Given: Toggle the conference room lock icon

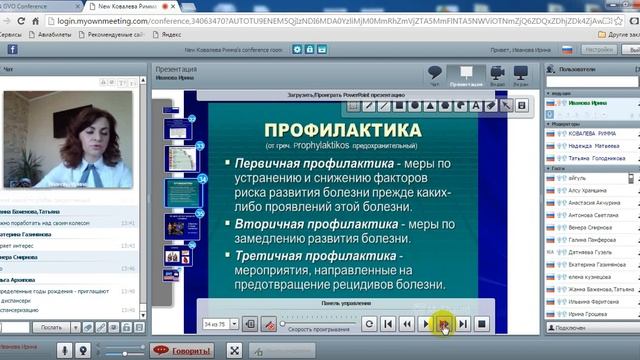Looking at the screenshot, I should pyautogui.click(x=309, y=50).
